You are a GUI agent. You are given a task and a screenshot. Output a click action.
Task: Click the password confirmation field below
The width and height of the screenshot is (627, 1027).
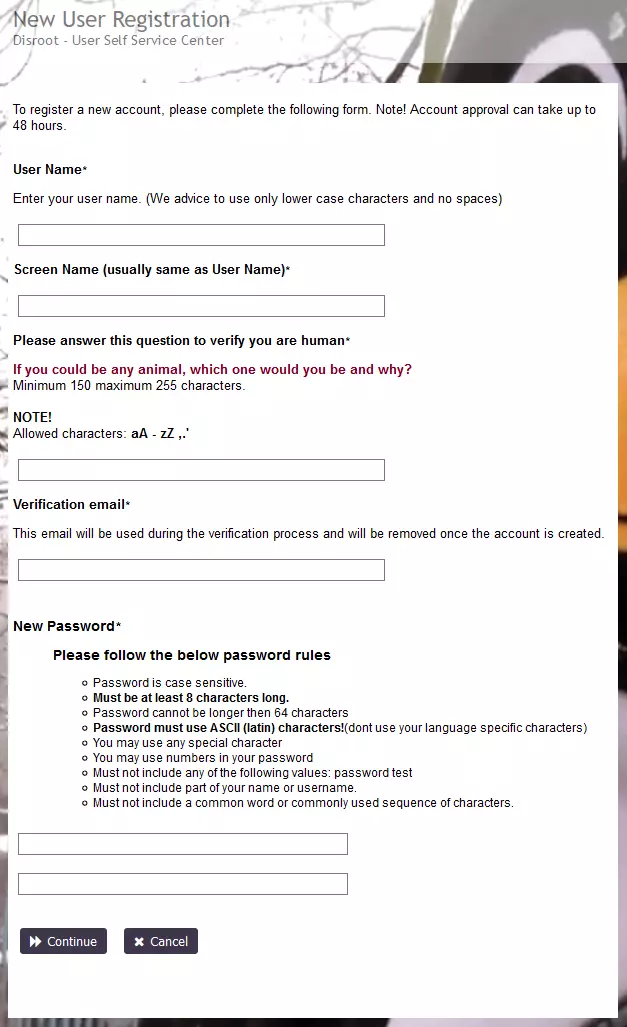coord(182,883)
